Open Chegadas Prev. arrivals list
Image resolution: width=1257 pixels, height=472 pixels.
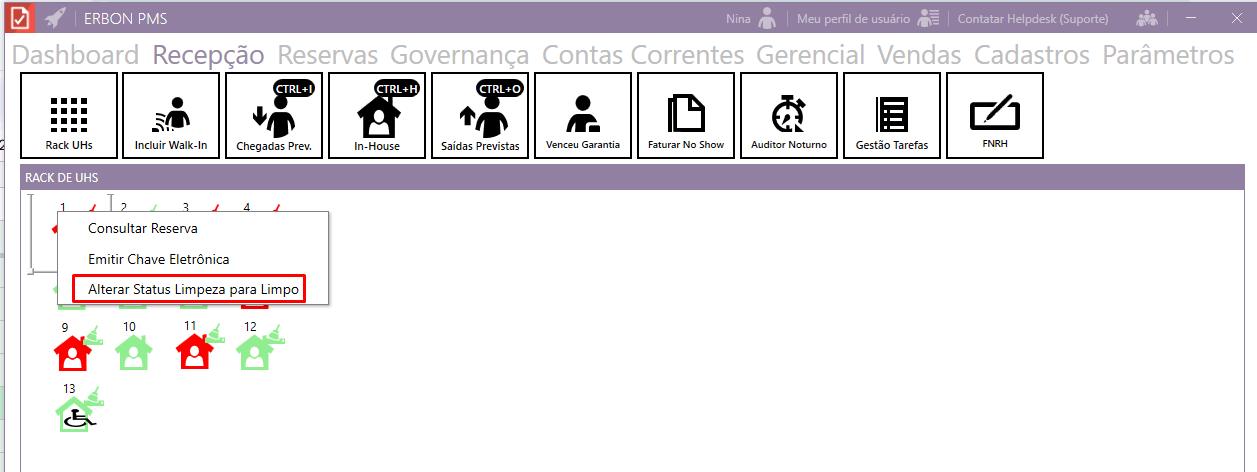(274, 116)
